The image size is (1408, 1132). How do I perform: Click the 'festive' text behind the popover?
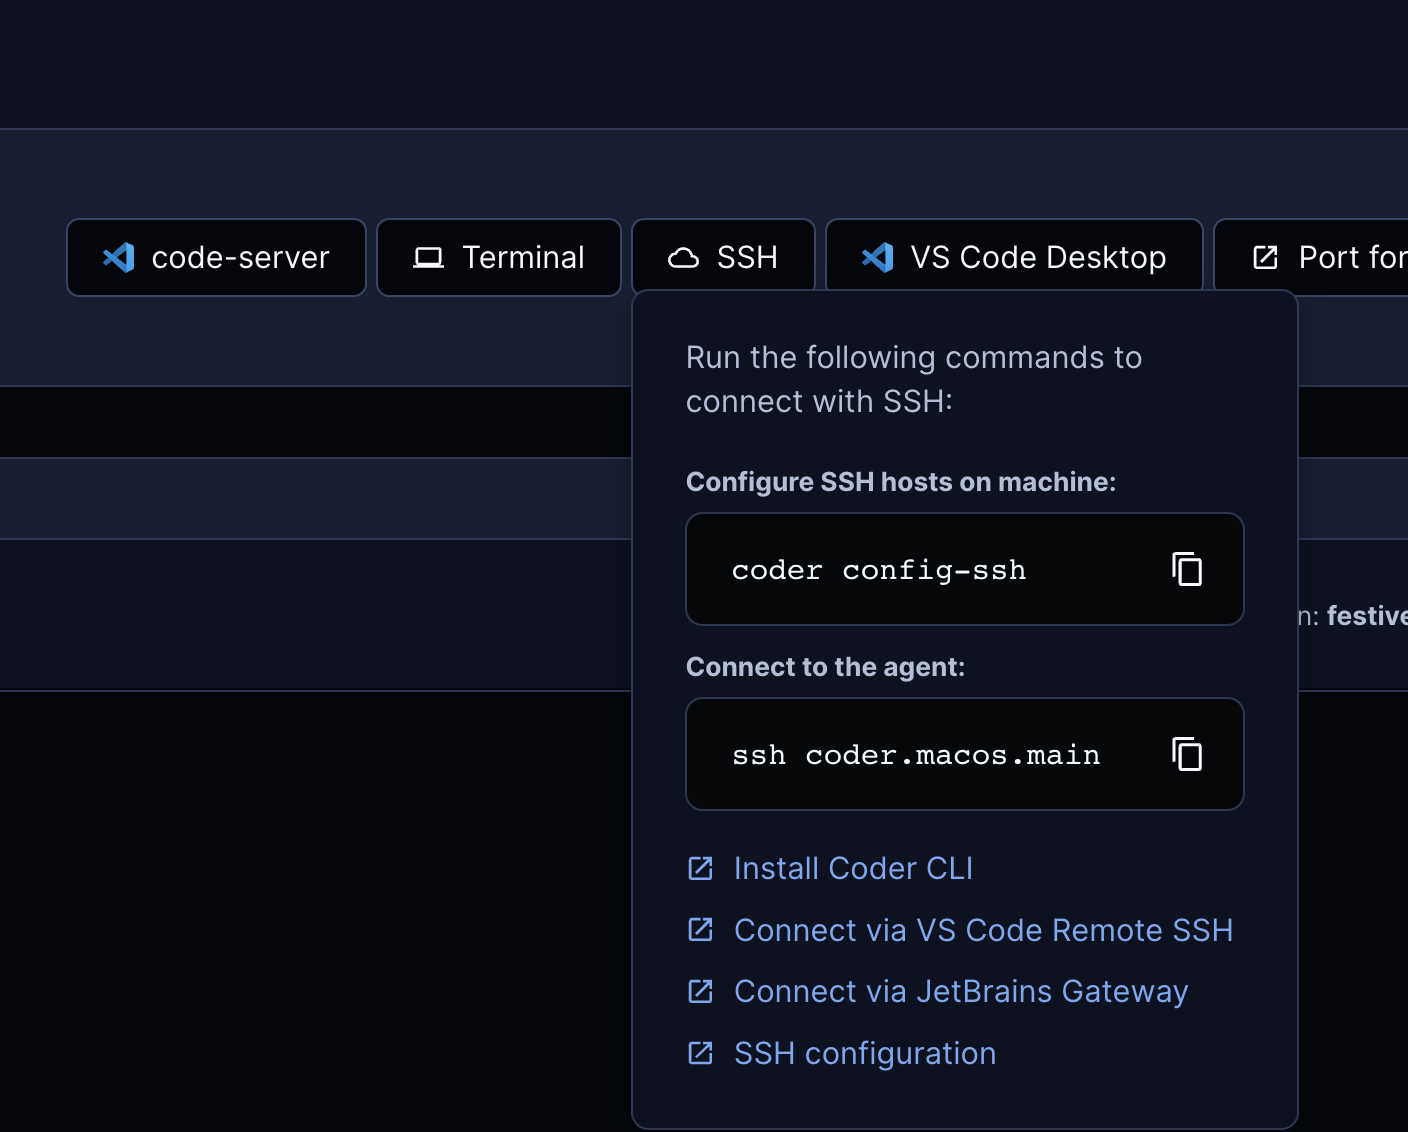click(1367, 616)
